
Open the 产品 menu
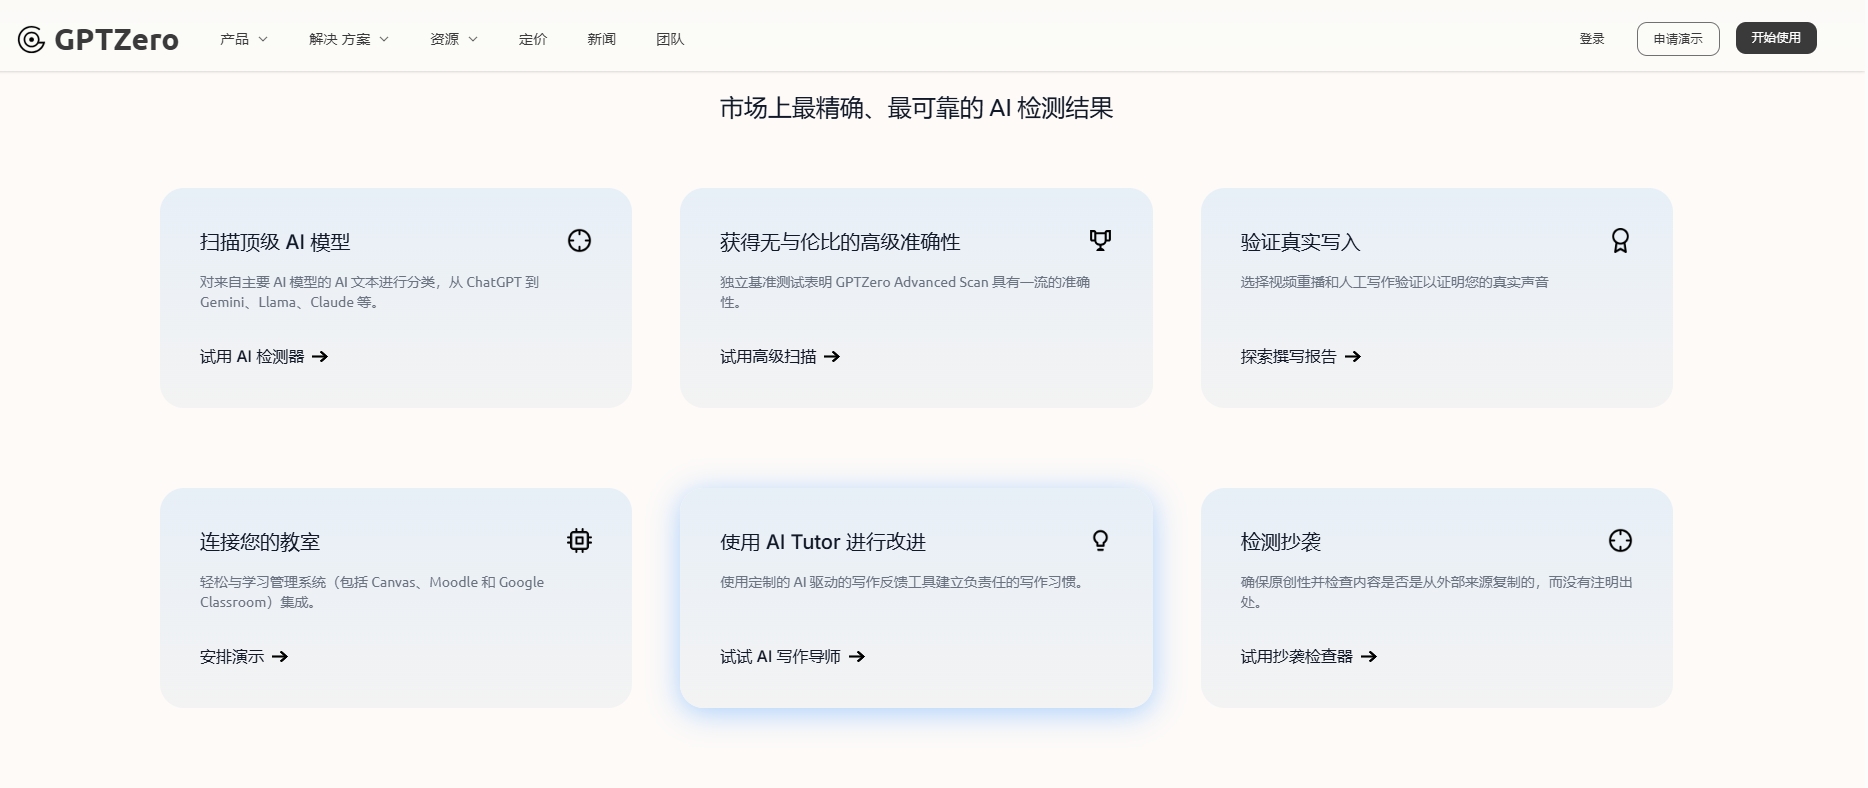[x=244, y=39]
